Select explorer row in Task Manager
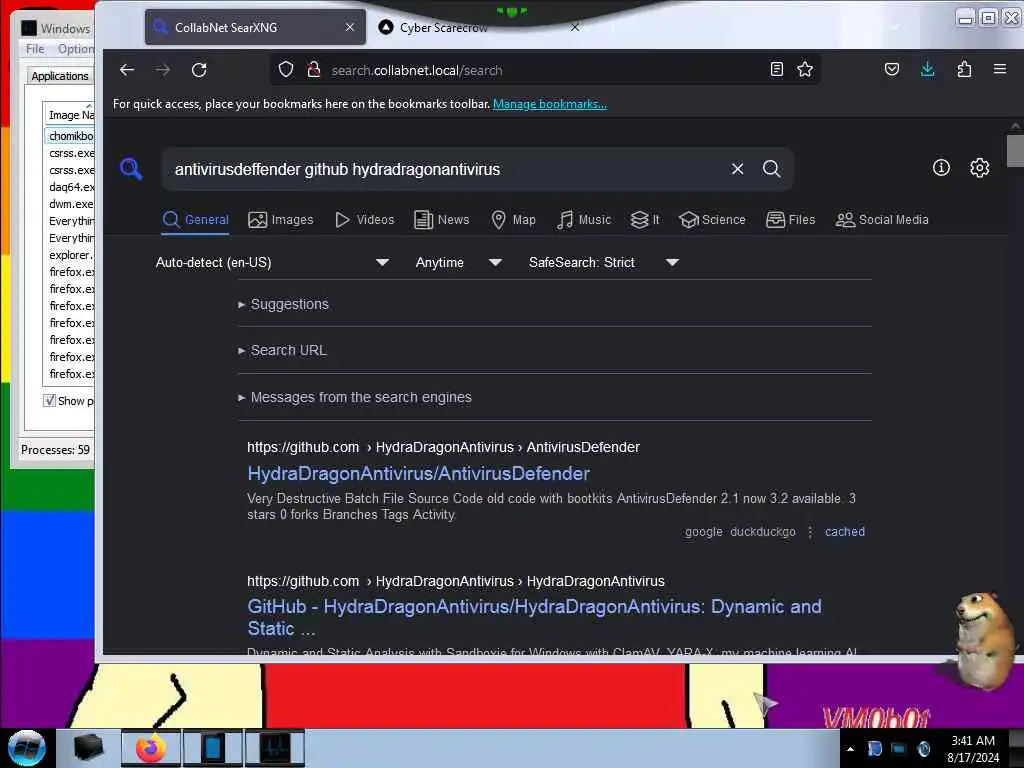1024x768 pixels. [x=71, y=255]
